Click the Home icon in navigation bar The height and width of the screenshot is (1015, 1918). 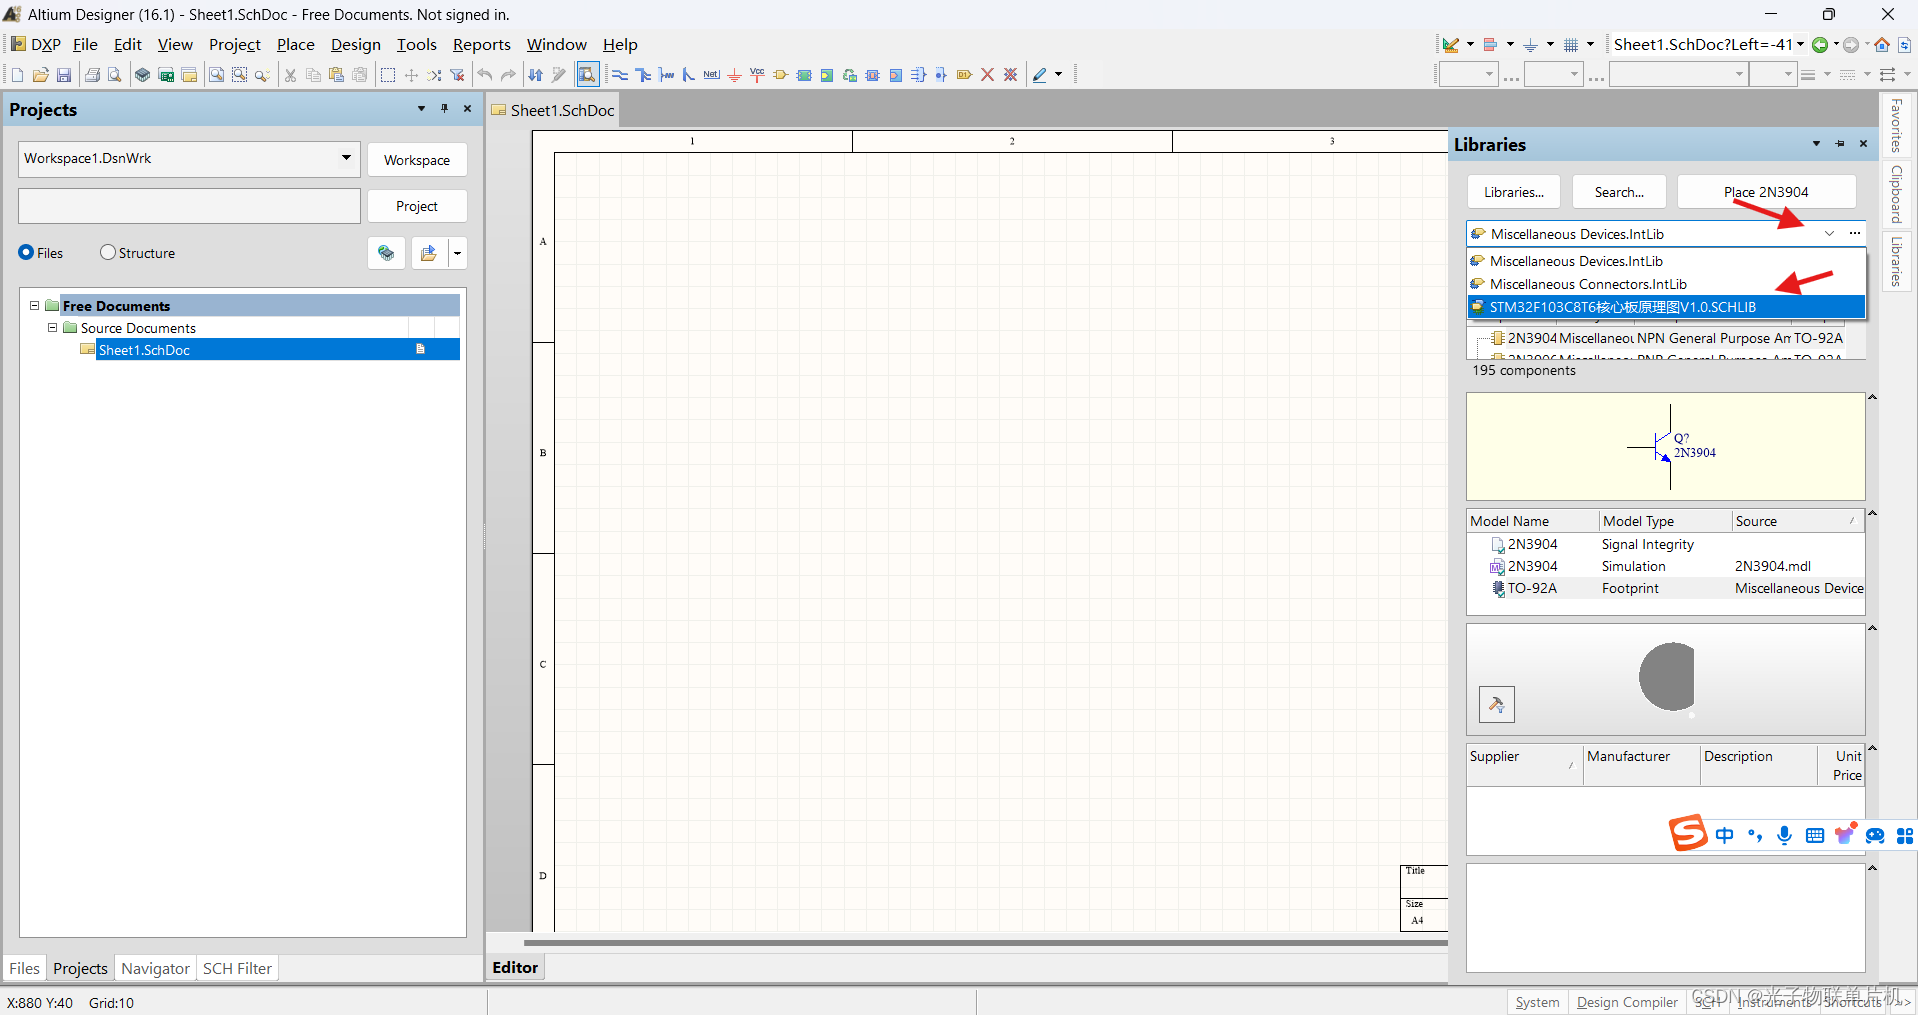pos(1882,45)
